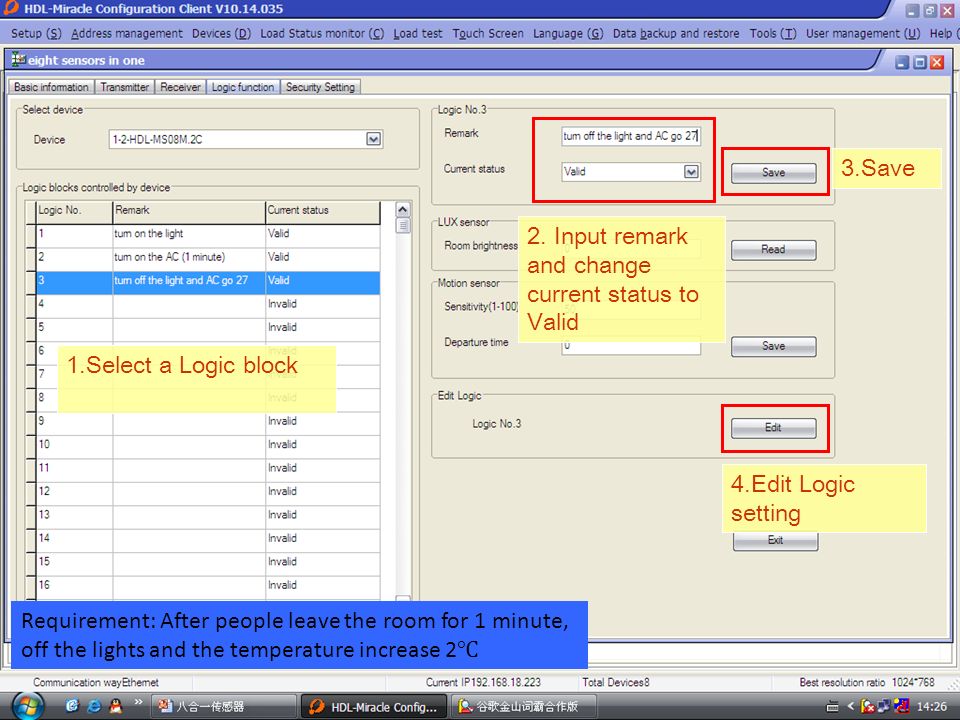The width and height of the screenshot is (960, 720).
Task: Switch to 八合一传感器 taskbar window
Action: [223, 707]
